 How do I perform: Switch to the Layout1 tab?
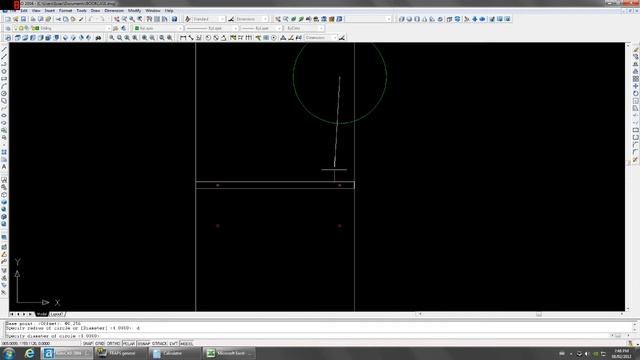(x=57, y=314)
